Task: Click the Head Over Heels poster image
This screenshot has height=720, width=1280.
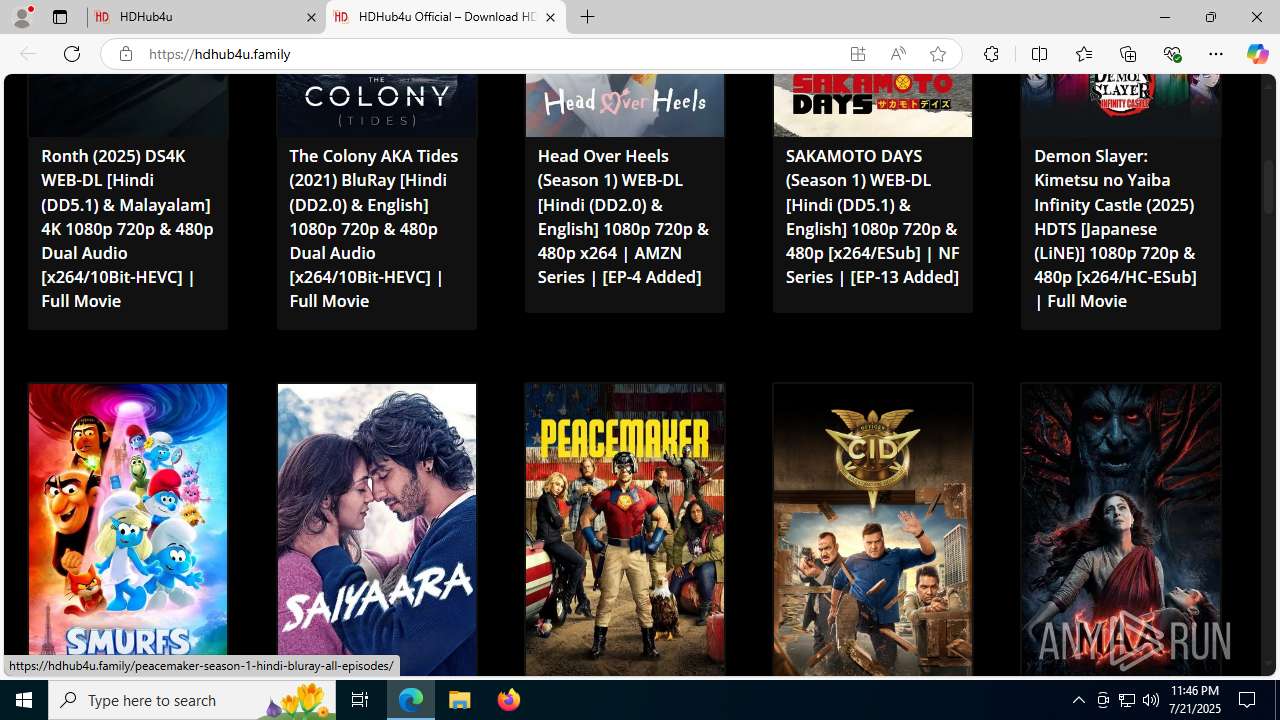Action: click(x=625, y=105)
